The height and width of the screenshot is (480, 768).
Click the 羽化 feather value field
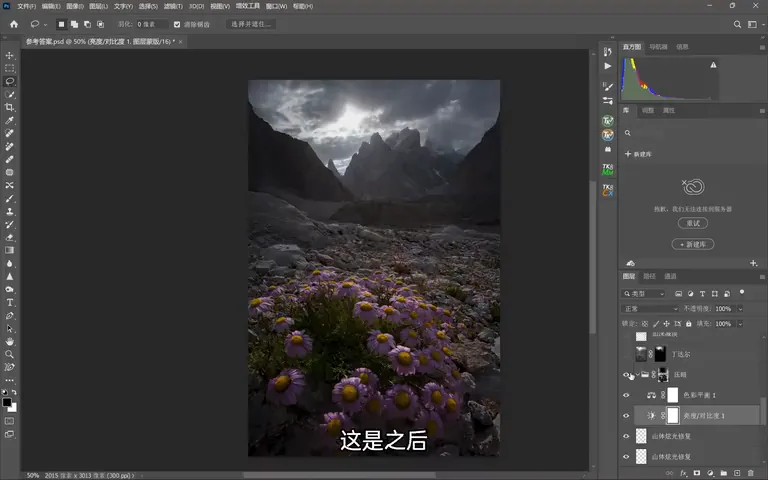coord(151,24)
